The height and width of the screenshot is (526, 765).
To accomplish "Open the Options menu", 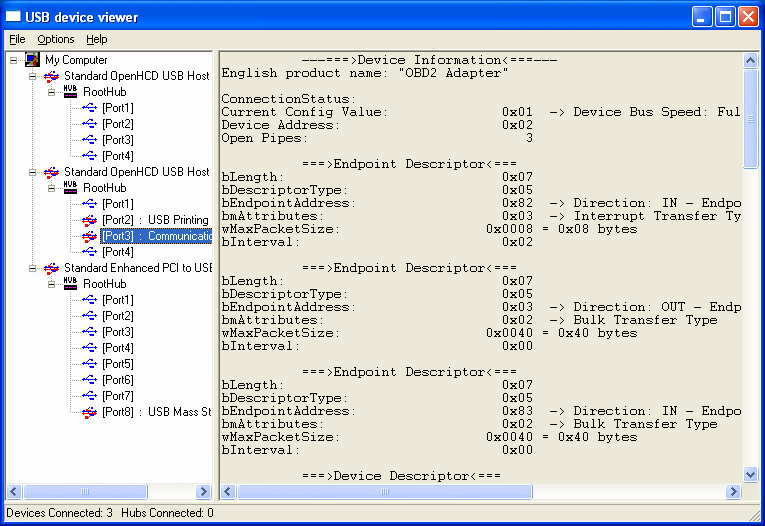I will [56, 39].
